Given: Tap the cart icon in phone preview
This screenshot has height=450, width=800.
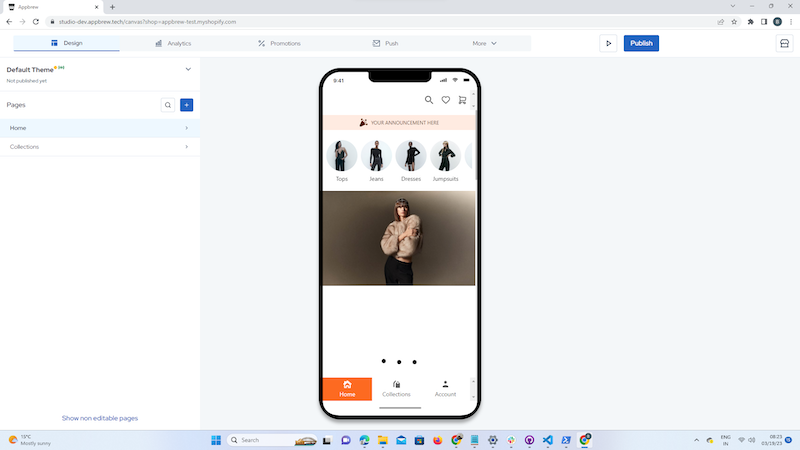Looking at the screenshot, I should 462,100.
